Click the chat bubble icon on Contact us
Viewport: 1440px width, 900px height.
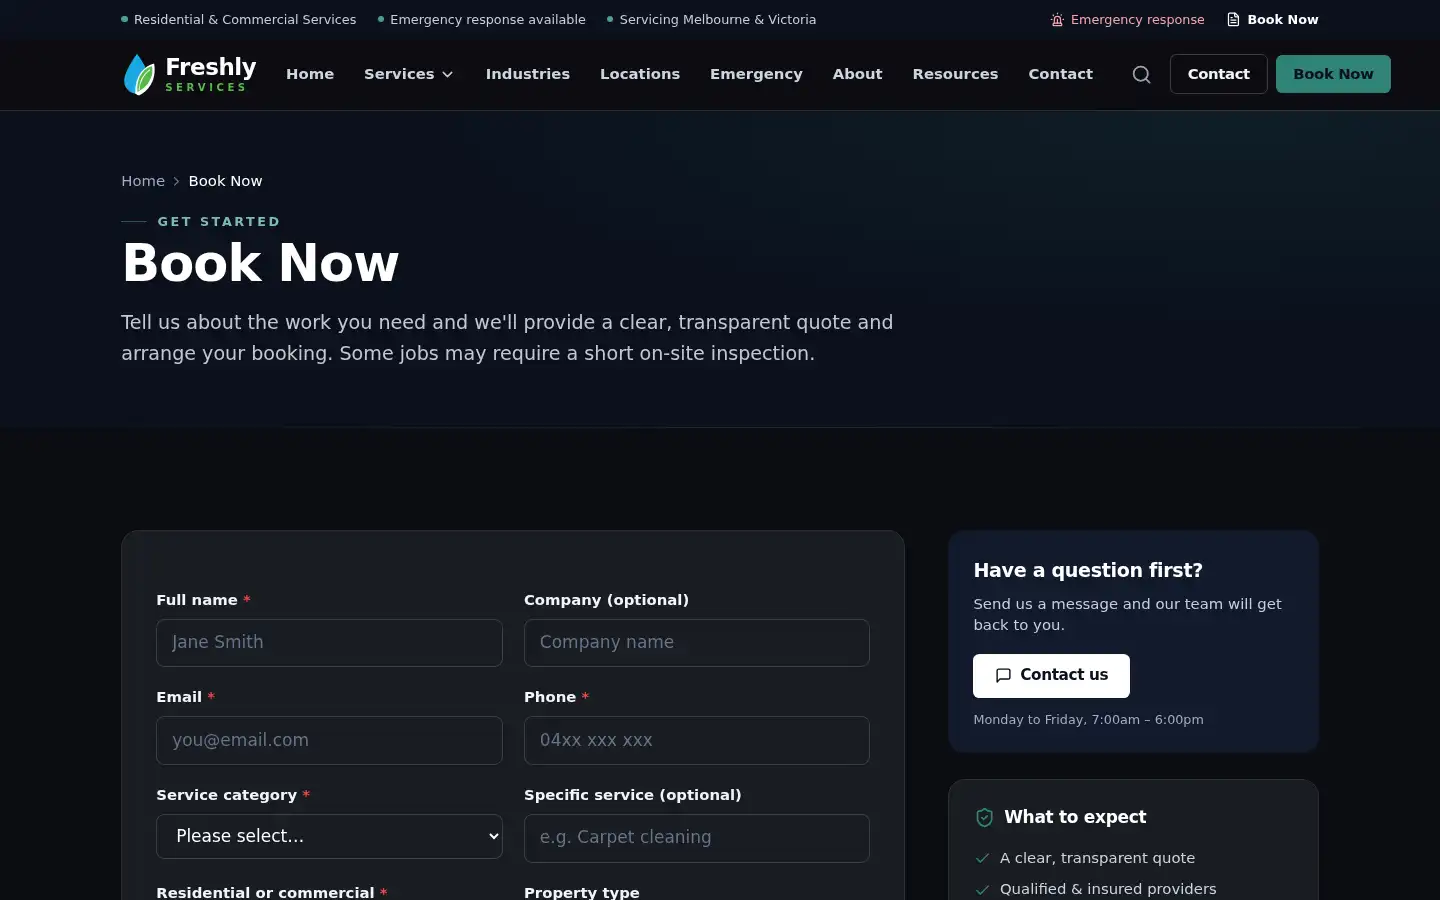coord(1003,676)
